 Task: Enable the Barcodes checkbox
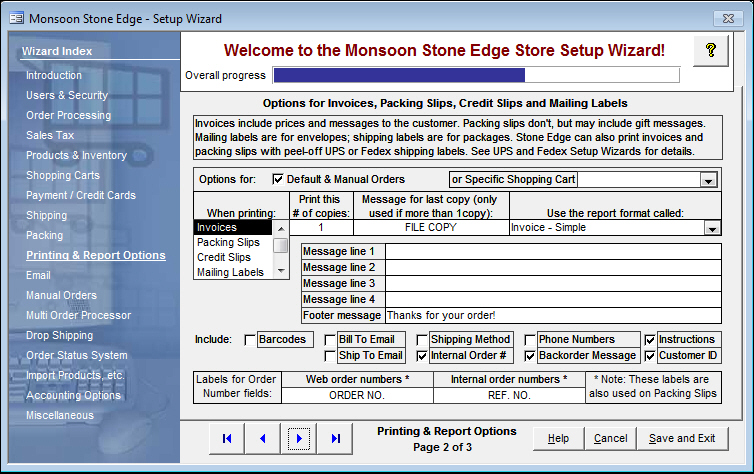(250, 340)
